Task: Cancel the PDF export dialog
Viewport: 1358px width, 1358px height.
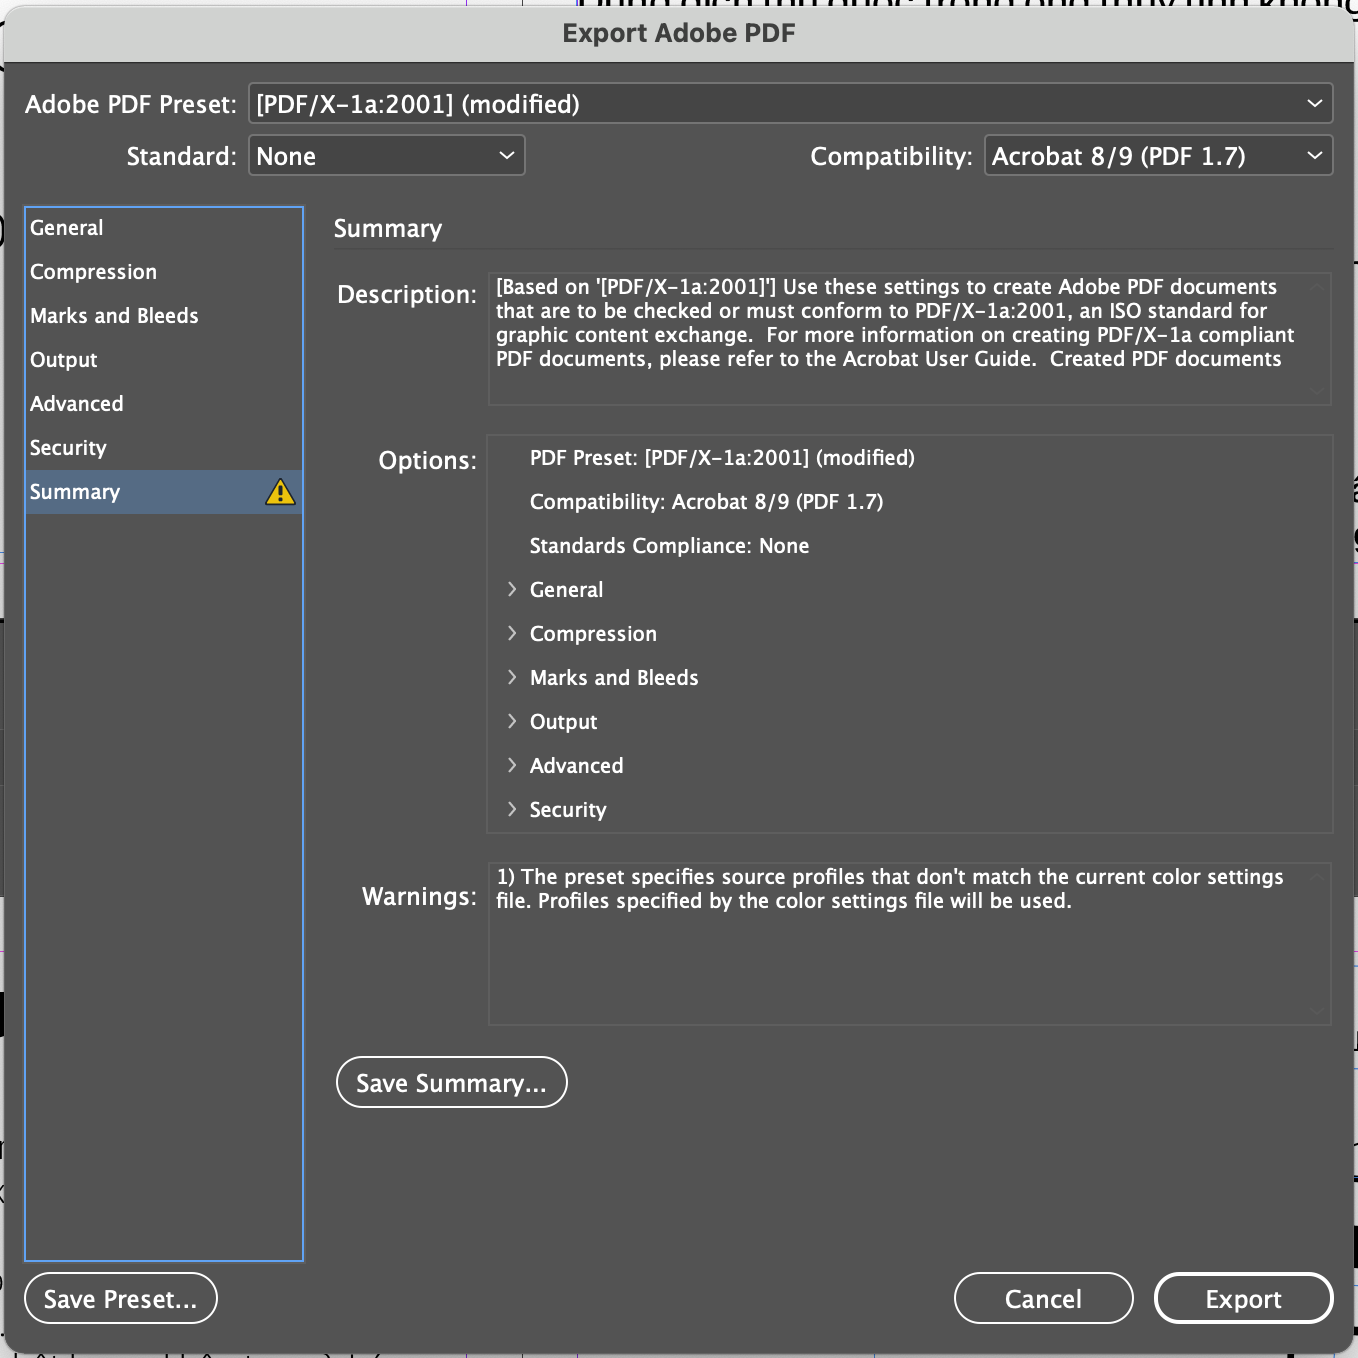Action: (x=1043, y=1297)
